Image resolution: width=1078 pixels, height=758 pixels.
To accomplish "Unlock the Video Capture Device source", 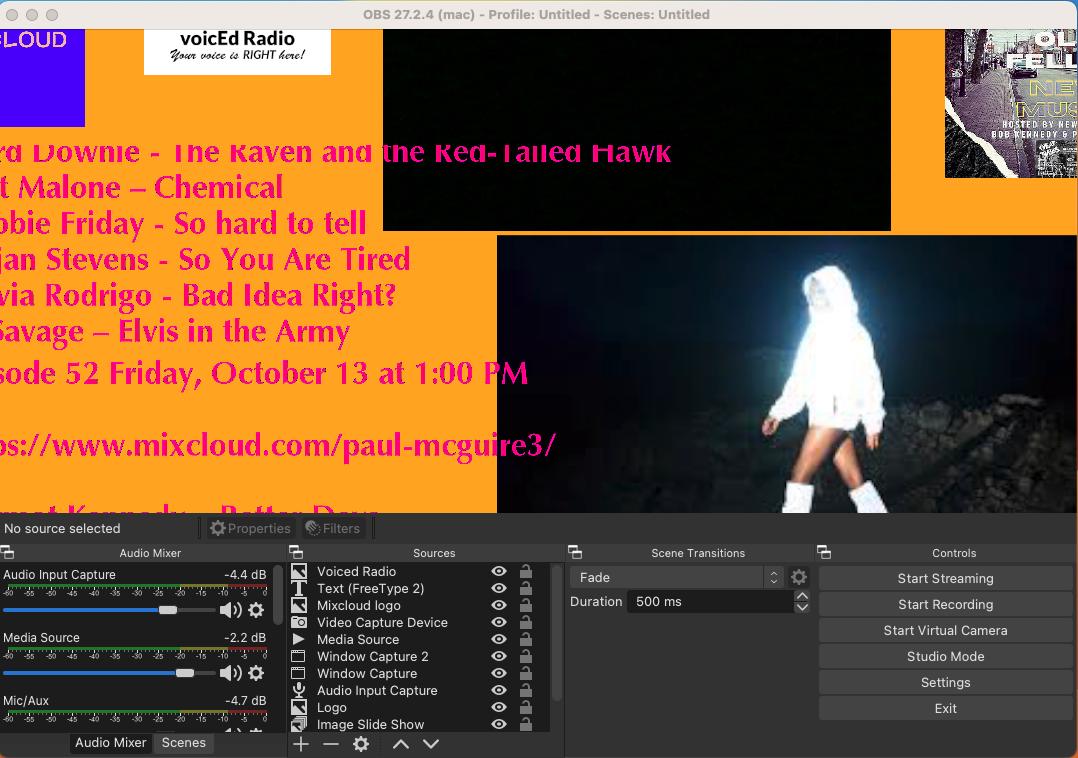I will [525, 623].
